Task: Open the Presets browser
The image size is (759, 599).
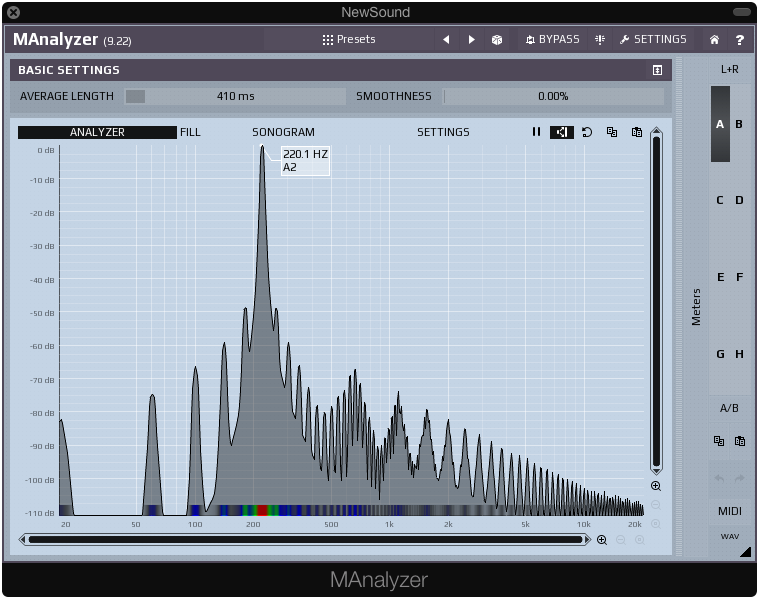Action: [x=349, y=39]
